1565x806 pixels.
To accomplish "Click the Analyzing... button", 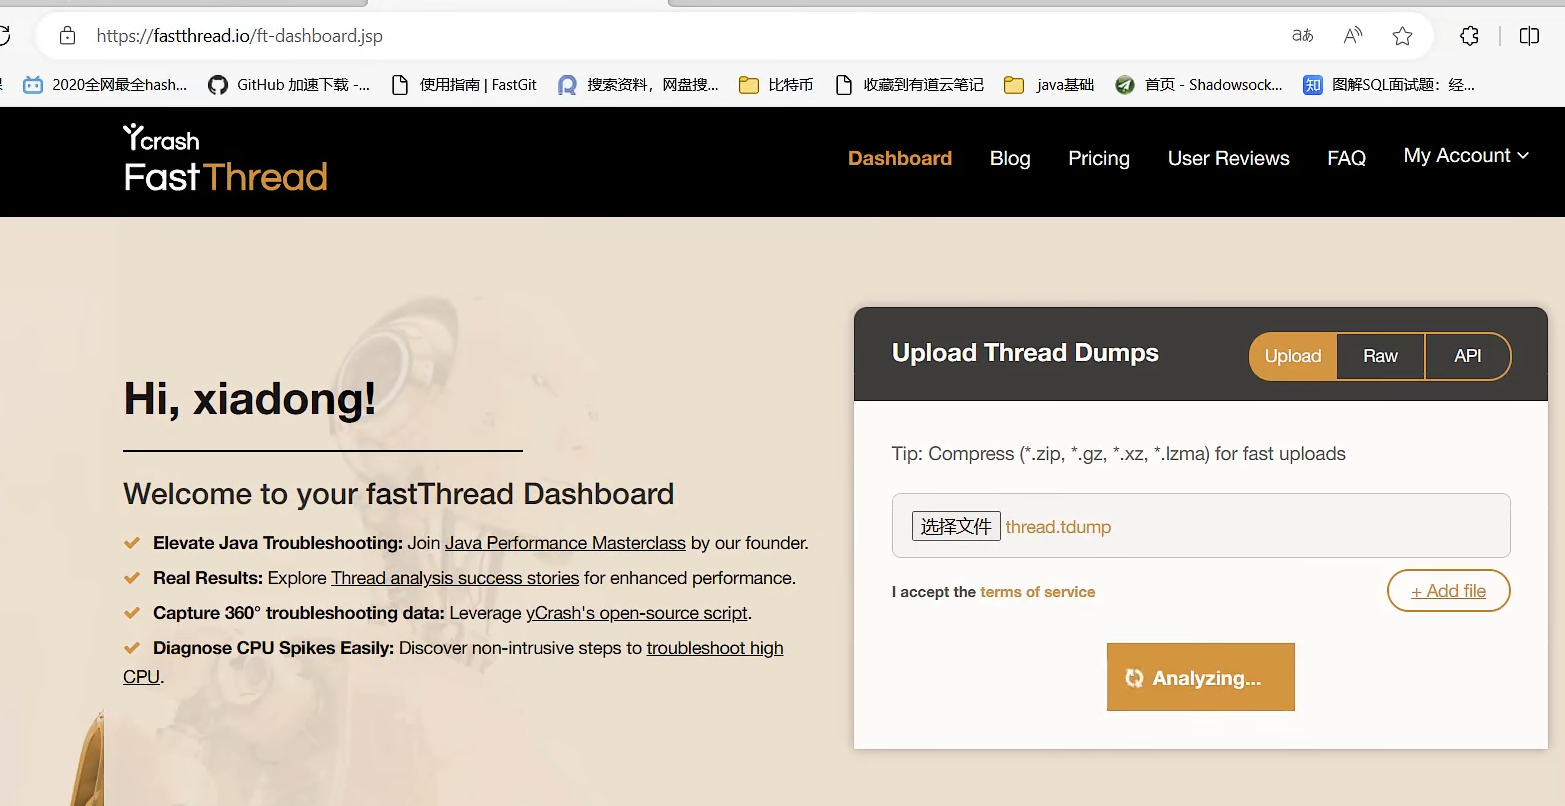I will pos(1201,677).
